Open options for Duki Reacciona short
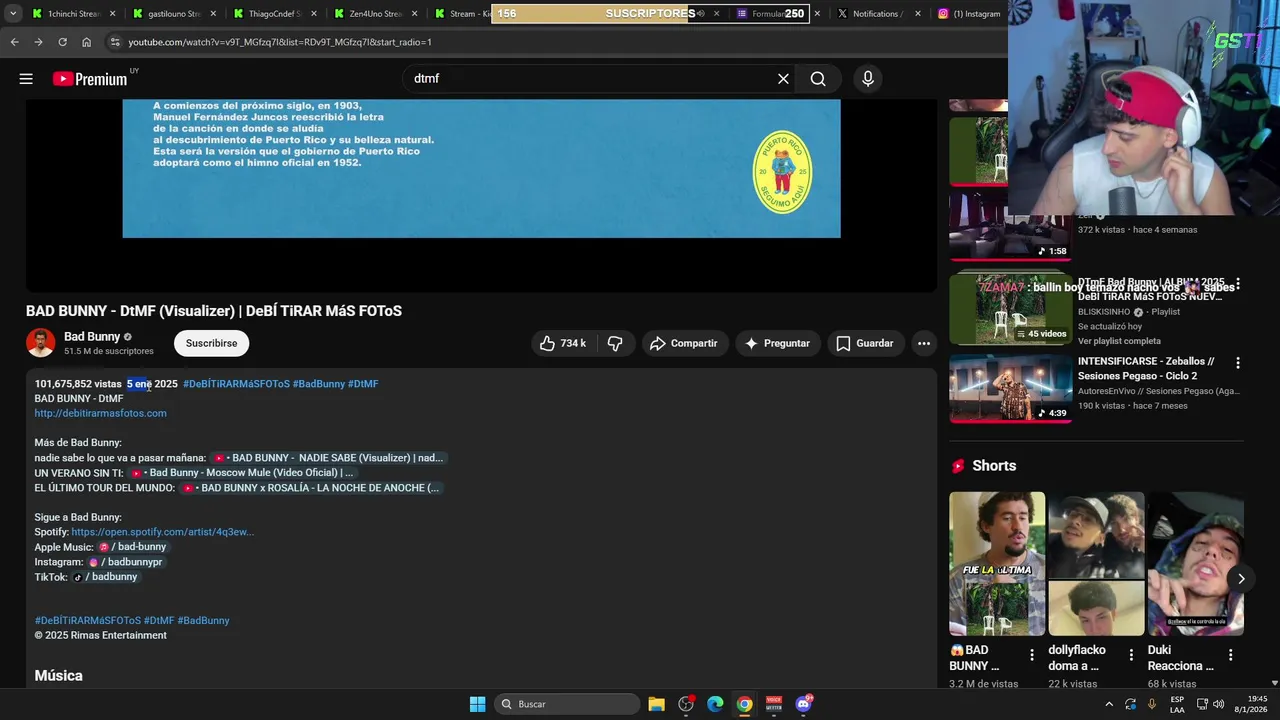Image resolution: width=1280 pixels, height=720 pixels. 1230,656
